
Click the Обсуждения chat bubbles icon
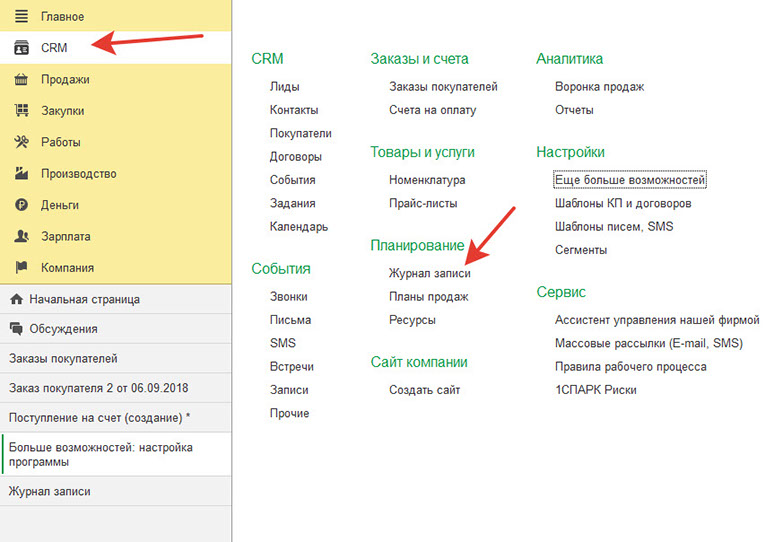pos(16,329)
